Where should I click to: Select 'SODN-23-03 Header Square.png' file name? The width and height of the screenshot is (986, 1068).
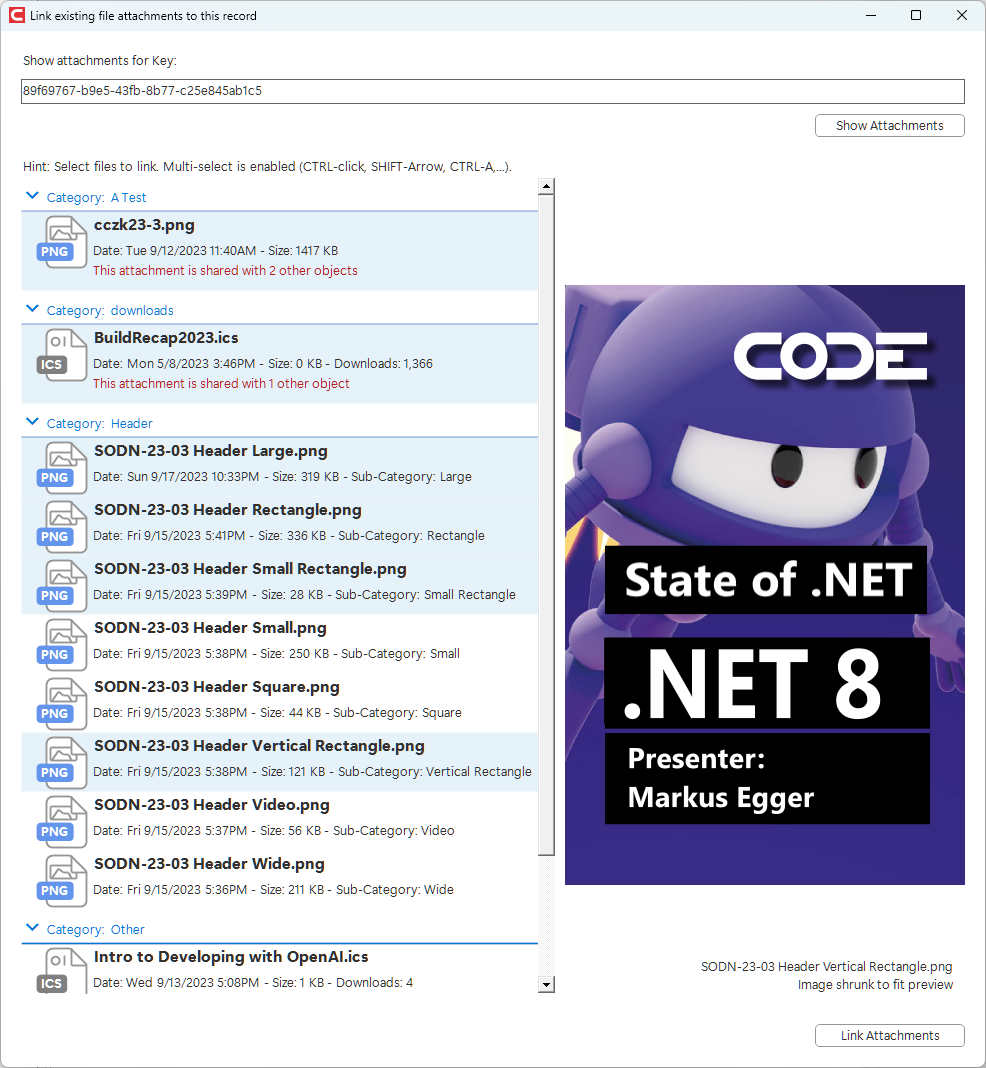pyautogui.click(x=217, y=687)
